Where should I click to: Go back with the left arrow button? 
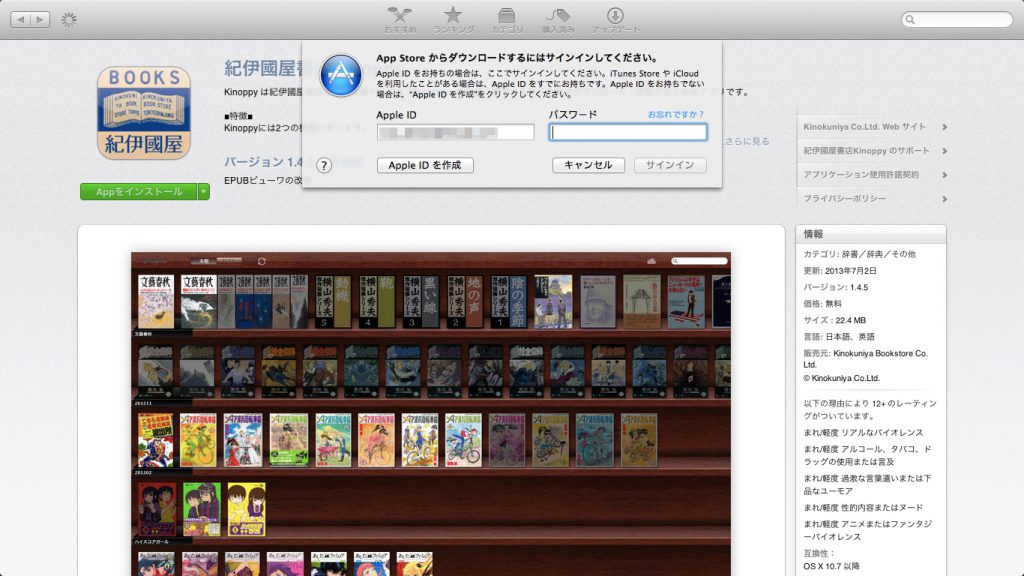[21, 20]
